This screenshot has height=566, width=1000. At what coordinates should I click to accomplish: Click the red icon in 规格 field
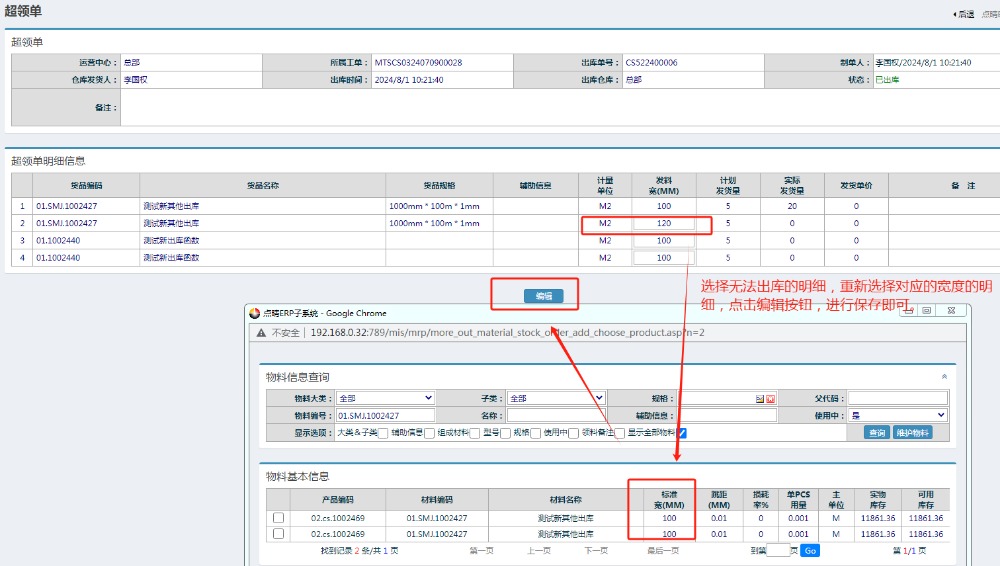point(771,398)
